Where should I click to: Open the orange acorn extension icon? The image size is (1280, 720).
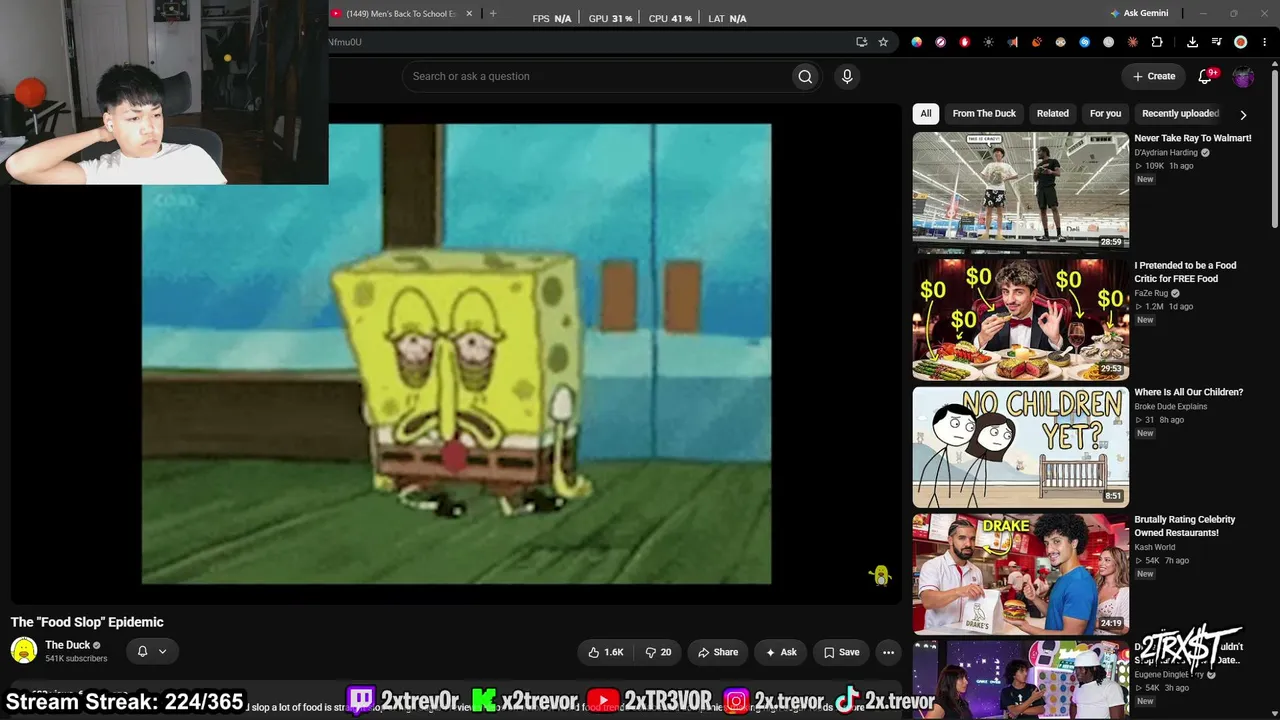tap(1036, 42)
